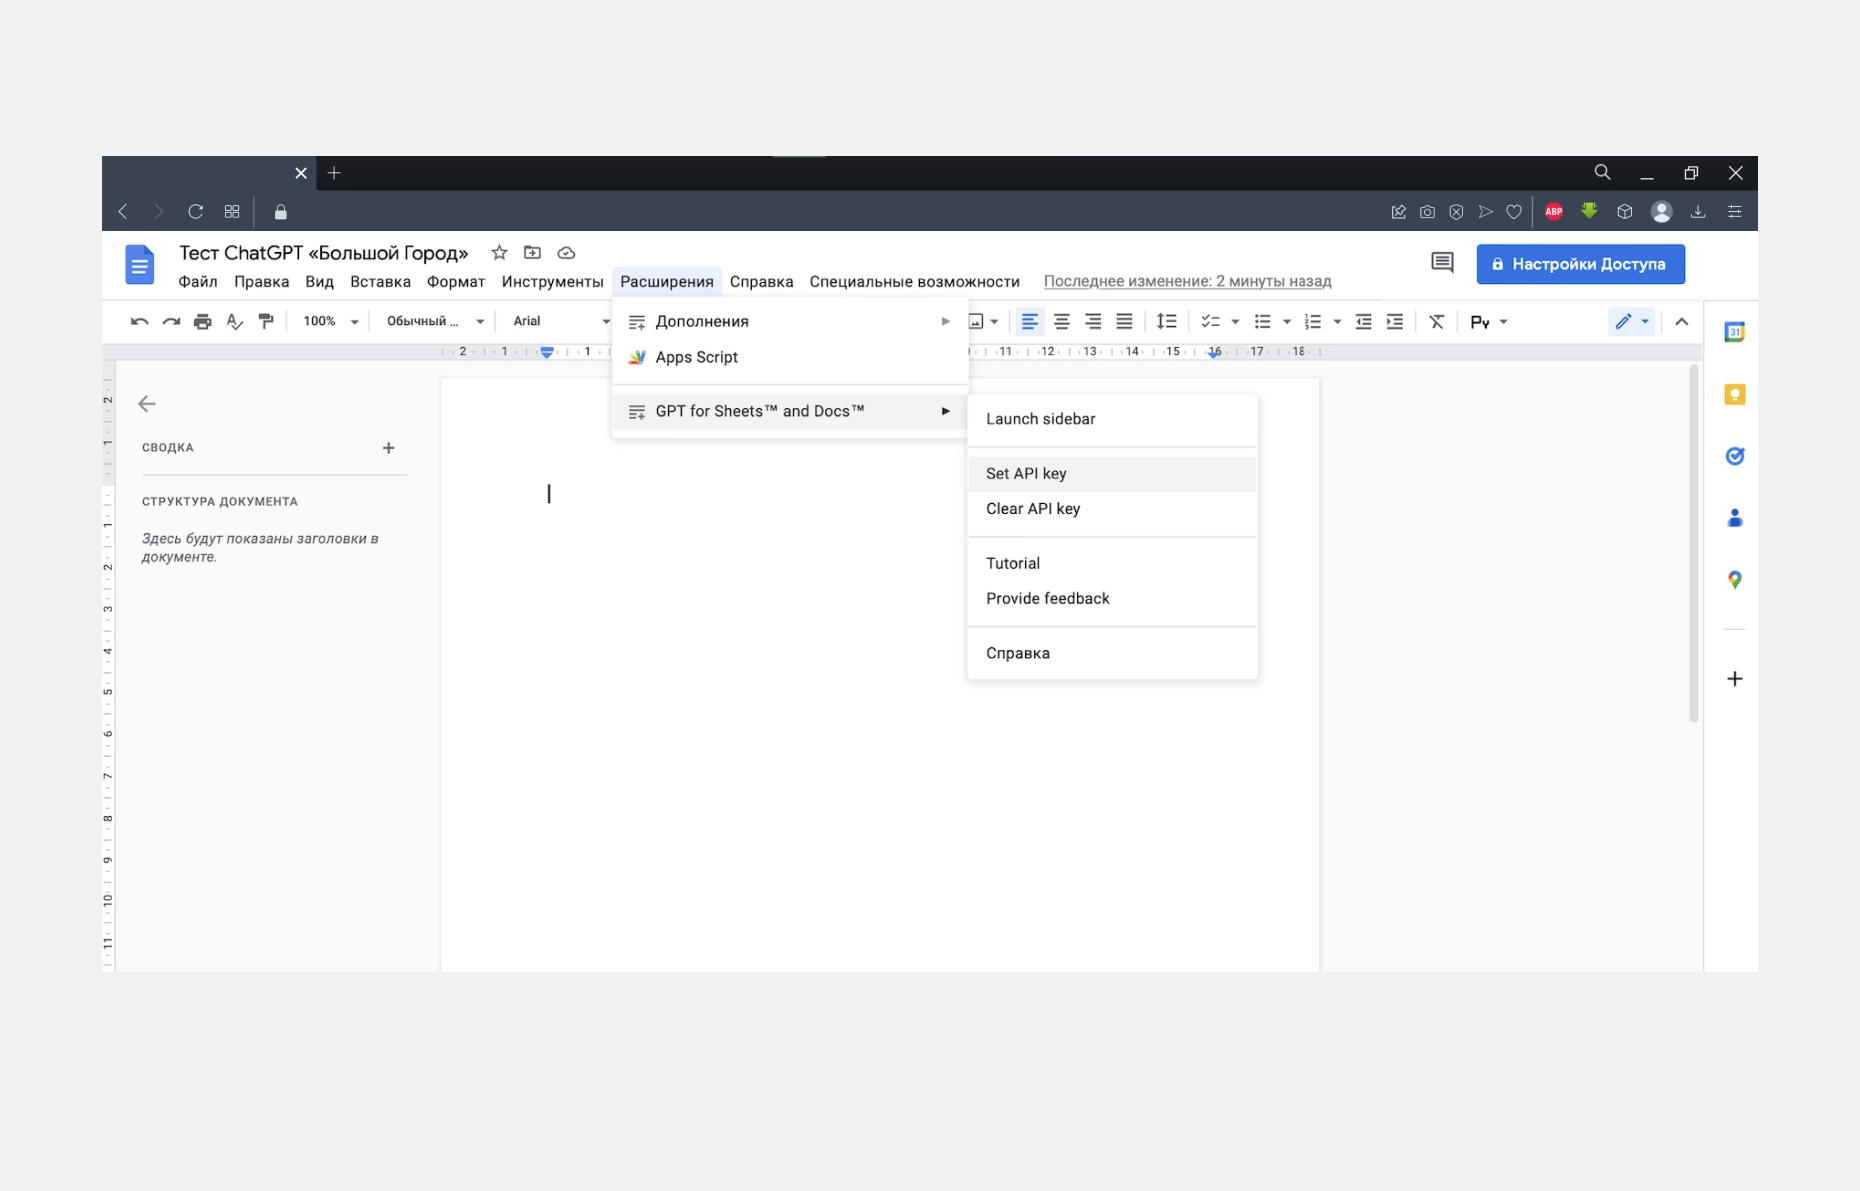This screenshot has height=1191, width=1860.
Task: Open Google Maps in the side panel
Action: click(x=1735, y=580)
